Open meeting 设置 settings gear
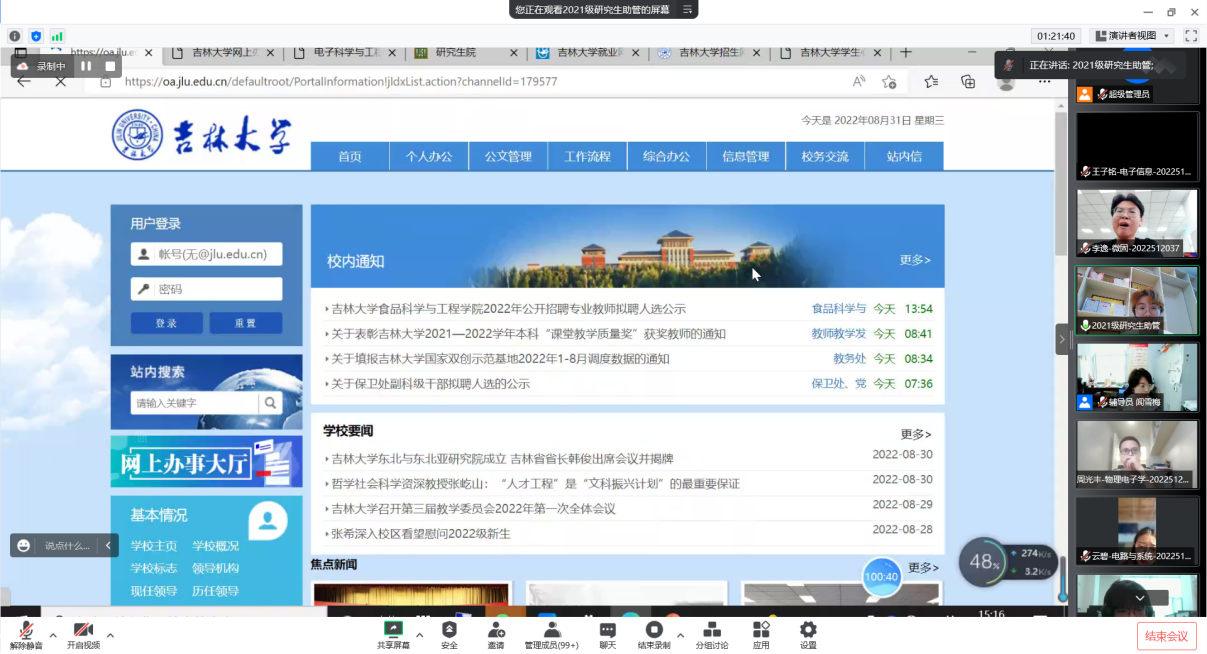This screenshot has height=654, width=1207. pyautogui.click(x=808, y=630)
